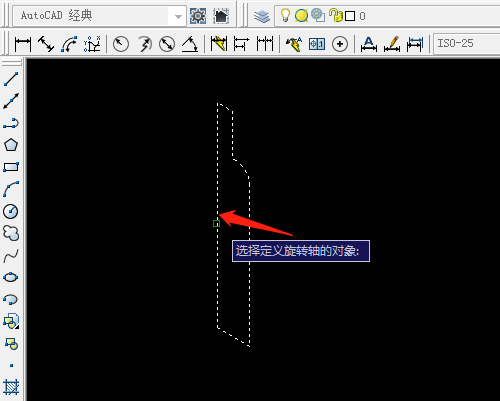This screenshot has width=500, height=401.
Task: Select the Spline tool
Action: pyautogui.click(x=11, y=255)
